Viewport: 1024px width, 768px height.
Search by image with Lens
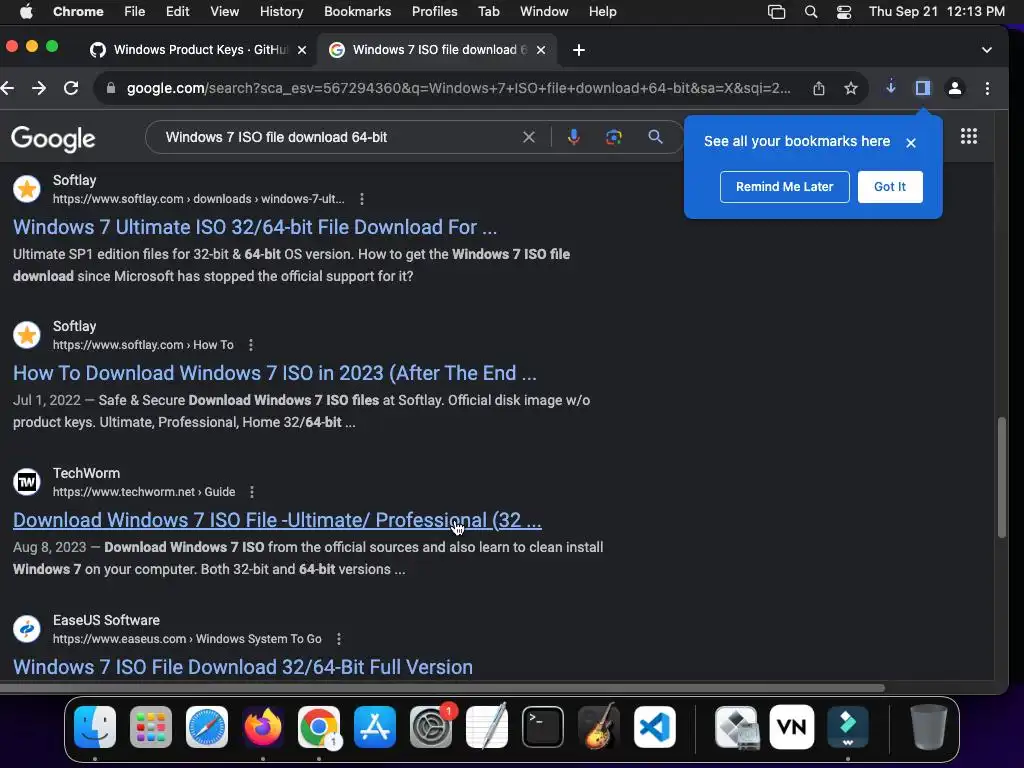point(614,137)
